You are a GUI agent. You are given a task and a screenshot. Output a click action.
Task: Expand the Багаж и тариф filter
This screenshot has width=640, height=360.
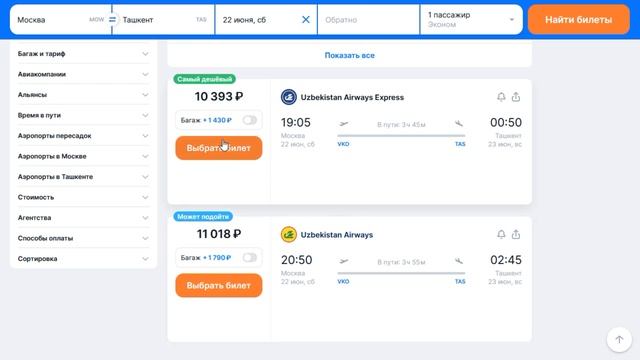pyautogui.click(x=83, y=53)
